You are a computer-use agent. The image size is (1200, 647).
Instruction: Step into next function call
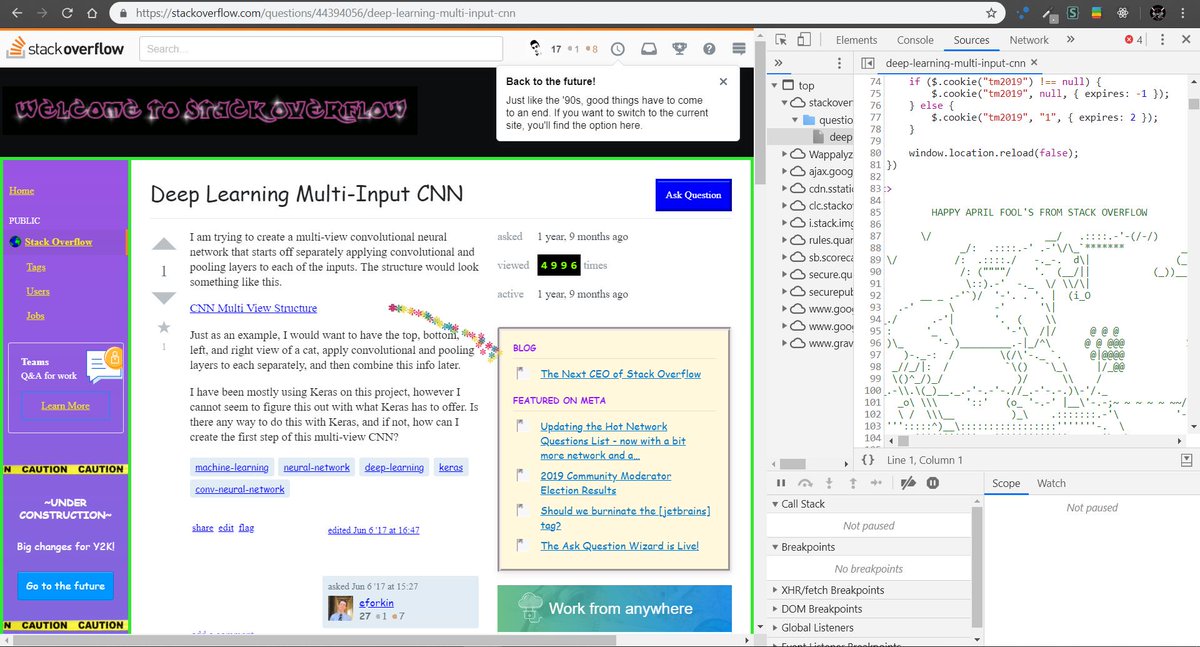[x=828, y=483]
